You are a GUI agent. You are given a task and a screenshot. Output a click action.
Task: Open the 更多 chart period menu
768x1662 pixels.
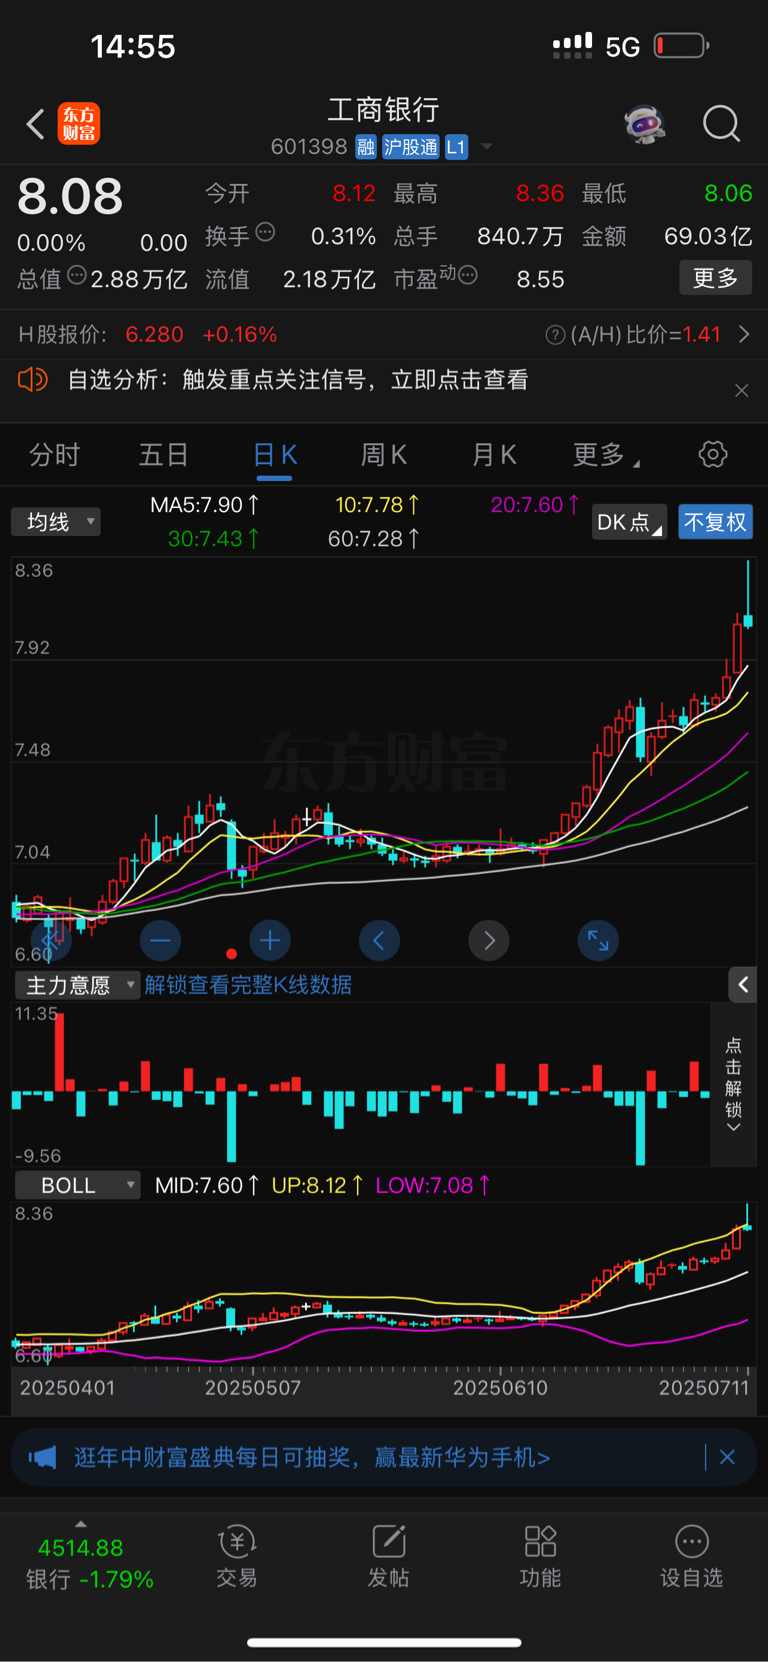[605, 455]
